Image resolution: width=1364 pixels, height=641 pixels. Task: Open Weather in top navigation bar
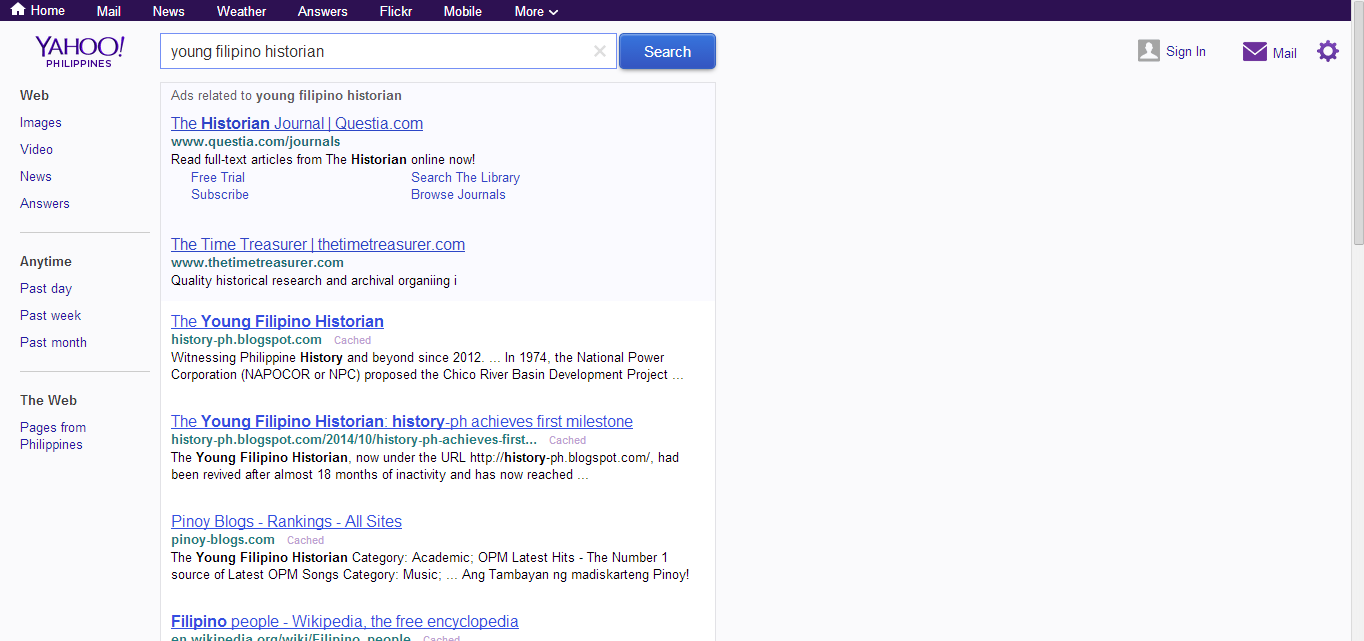coord(241,11)
